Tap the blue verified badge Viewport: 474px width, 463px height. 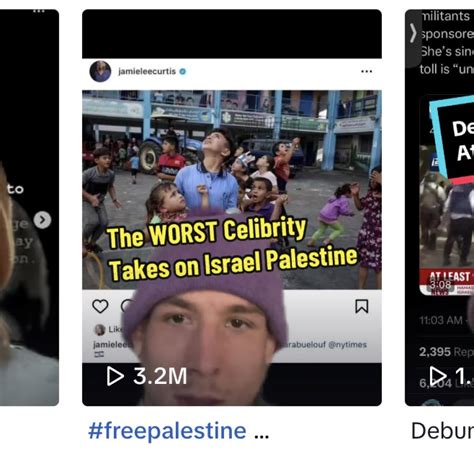point(183,71)
